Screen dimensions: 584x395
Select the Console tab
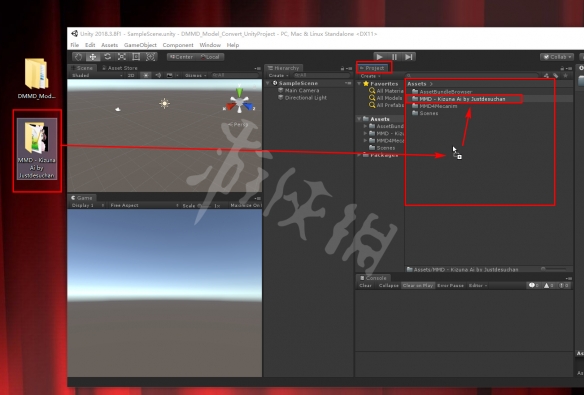pos(373,278)
